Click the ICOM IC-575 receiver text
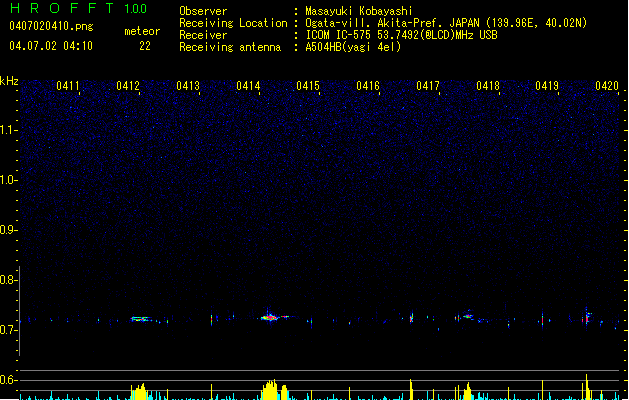629x400 pixels. coord(401,35)
